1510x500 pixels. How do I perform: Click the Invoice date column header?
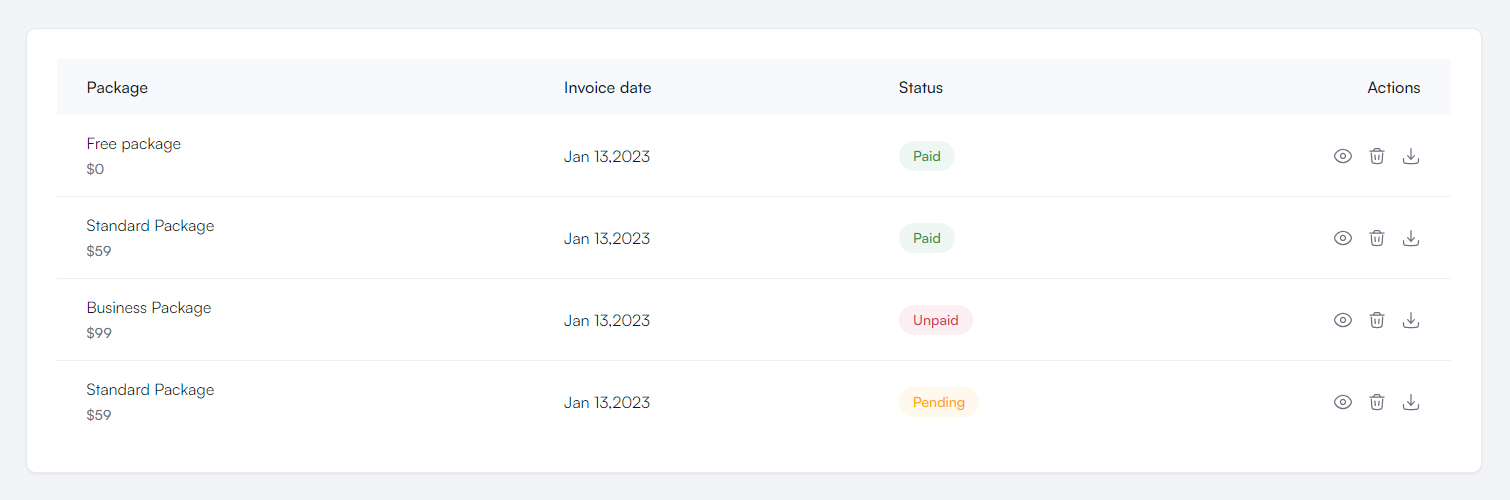[607, 88]
